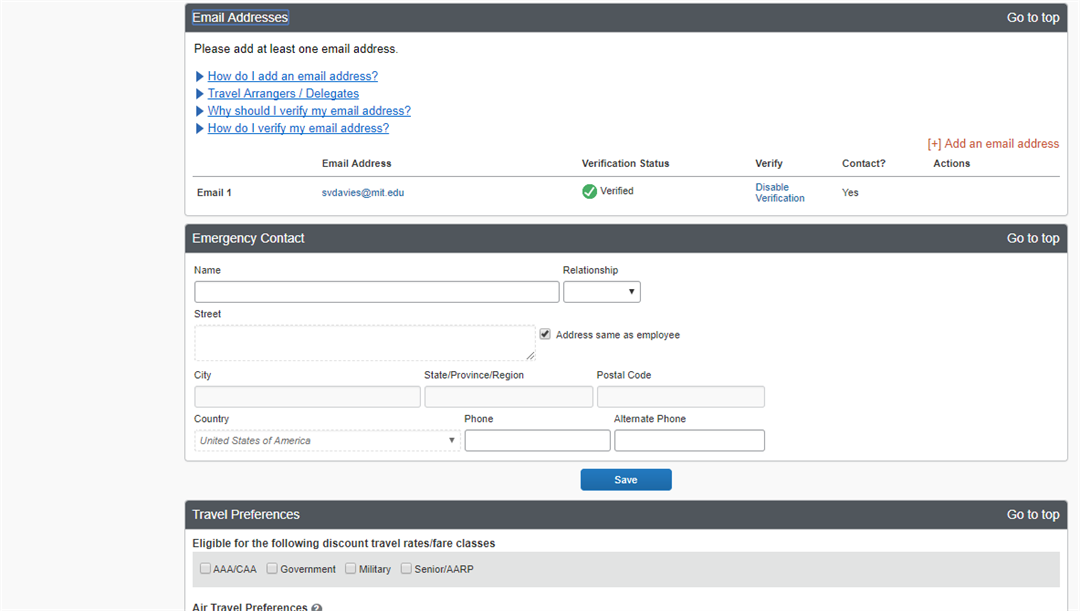The image size is (1080, 611).
Task: Expand 'Why should I verify my email address?'
Action: point(308,111)
